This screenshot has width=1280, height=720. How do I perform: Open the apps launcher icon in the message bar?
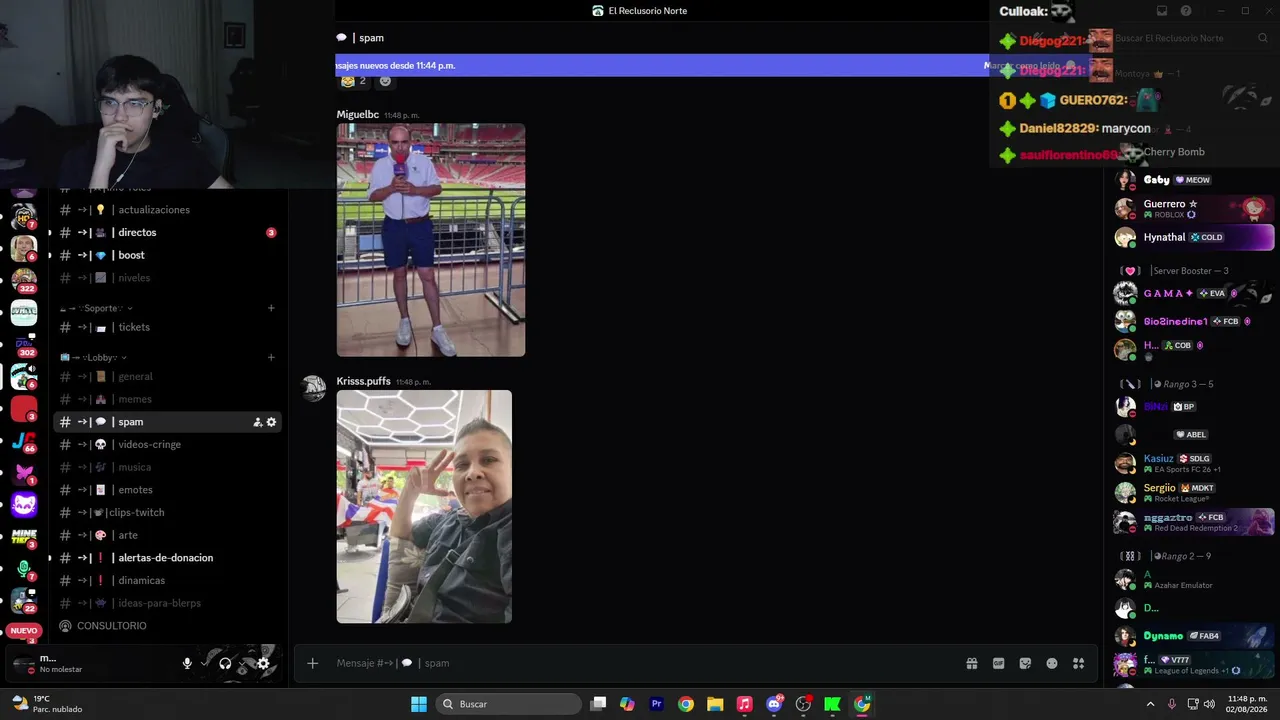click(1079, 663)
